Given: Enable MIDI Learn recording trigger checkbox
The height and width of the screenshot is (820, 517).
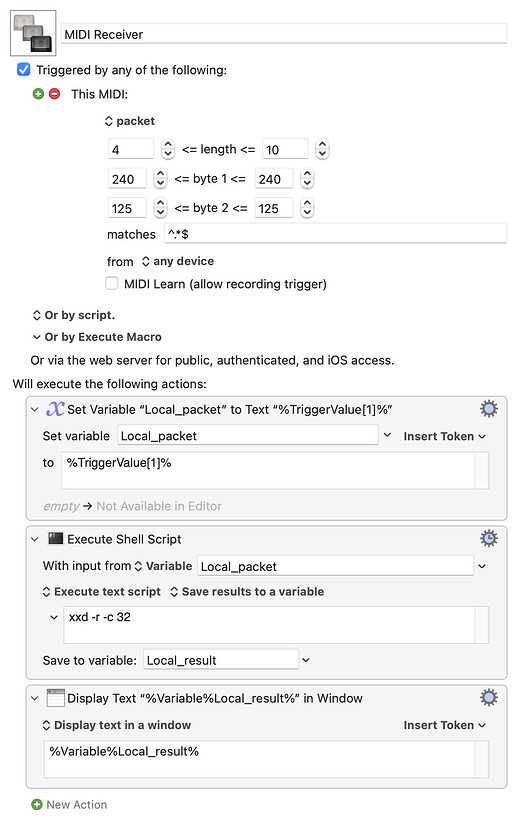Looking at the screenshot, I should (111, 283).
